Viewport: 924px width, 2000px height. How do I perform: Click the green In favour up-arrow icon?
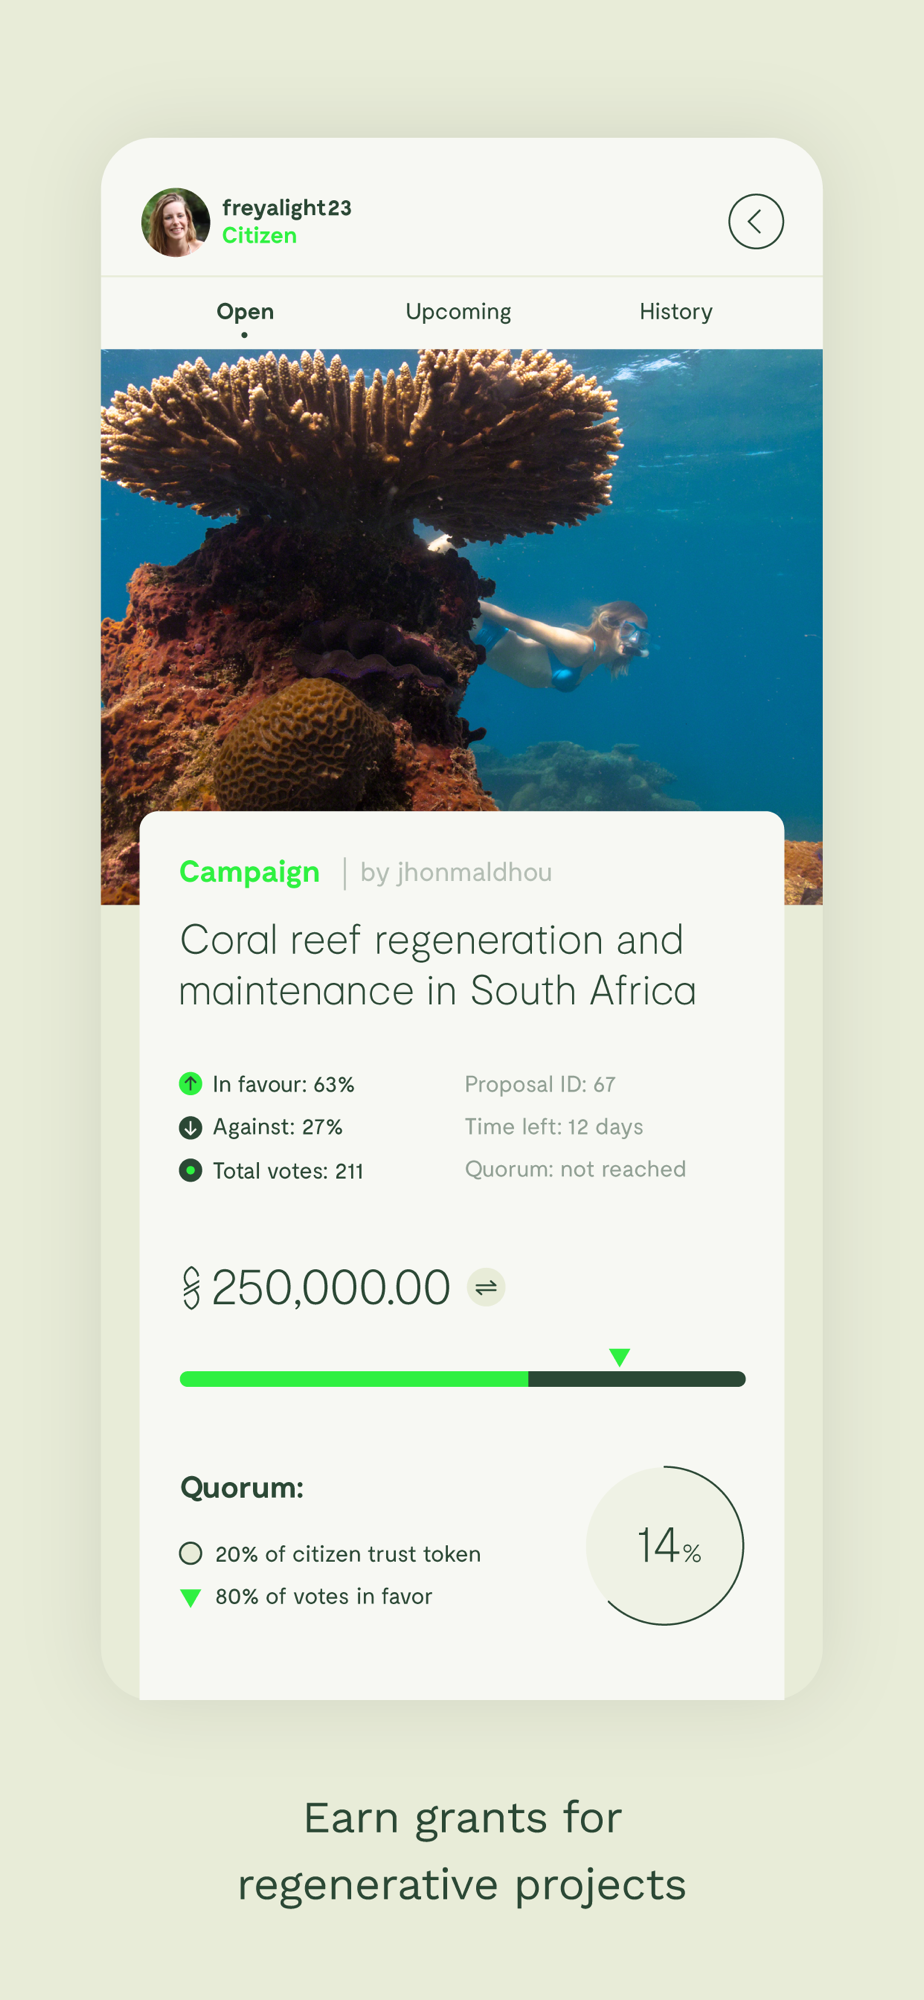(190, 1084)
